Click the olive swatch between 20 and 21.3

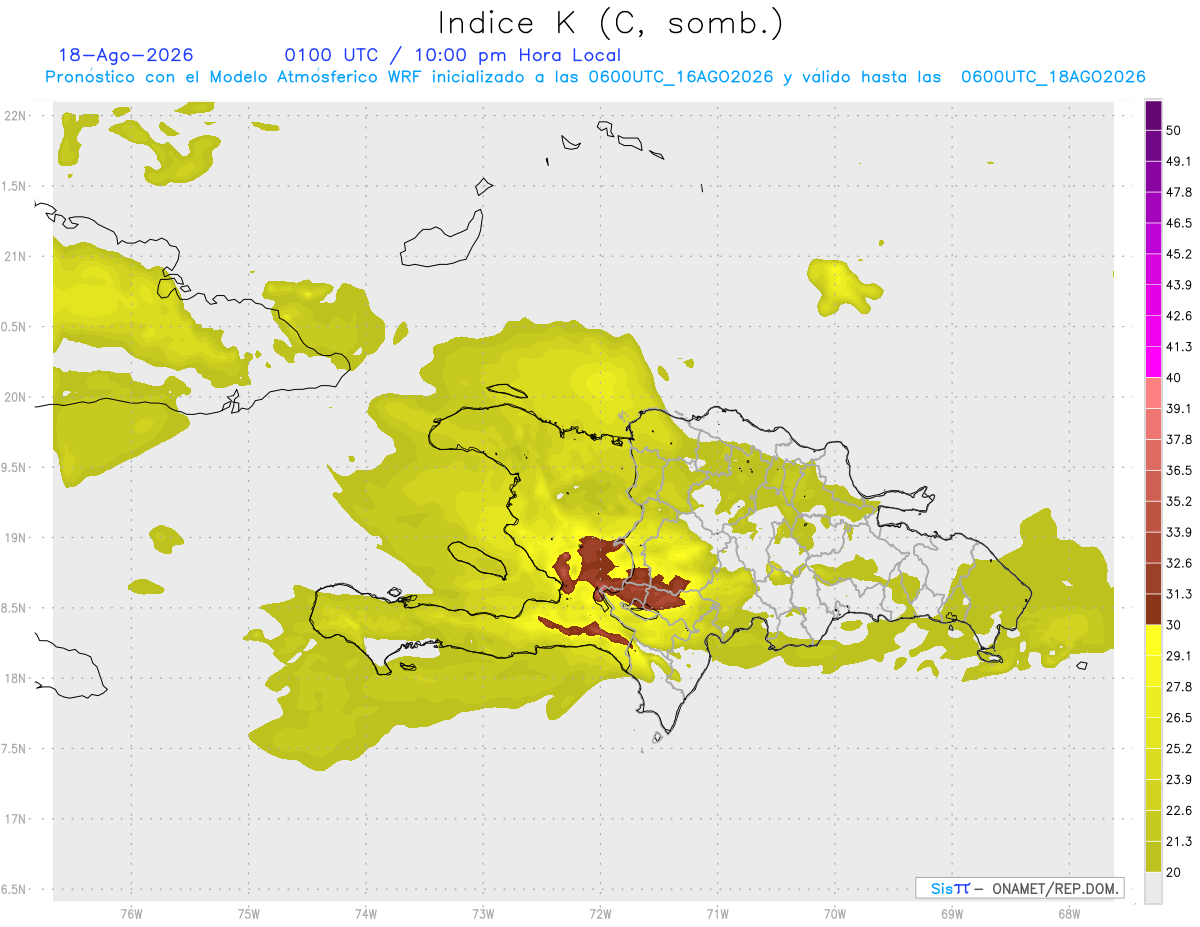[x=1153, y=856]
